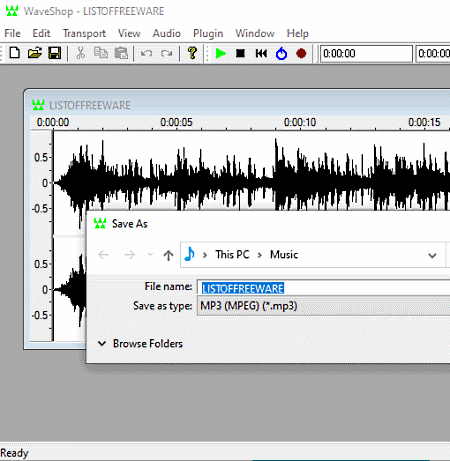Click the Copy toolbar icon
The height and width of the screenshot is (461, 450).
tap(101, 53)
